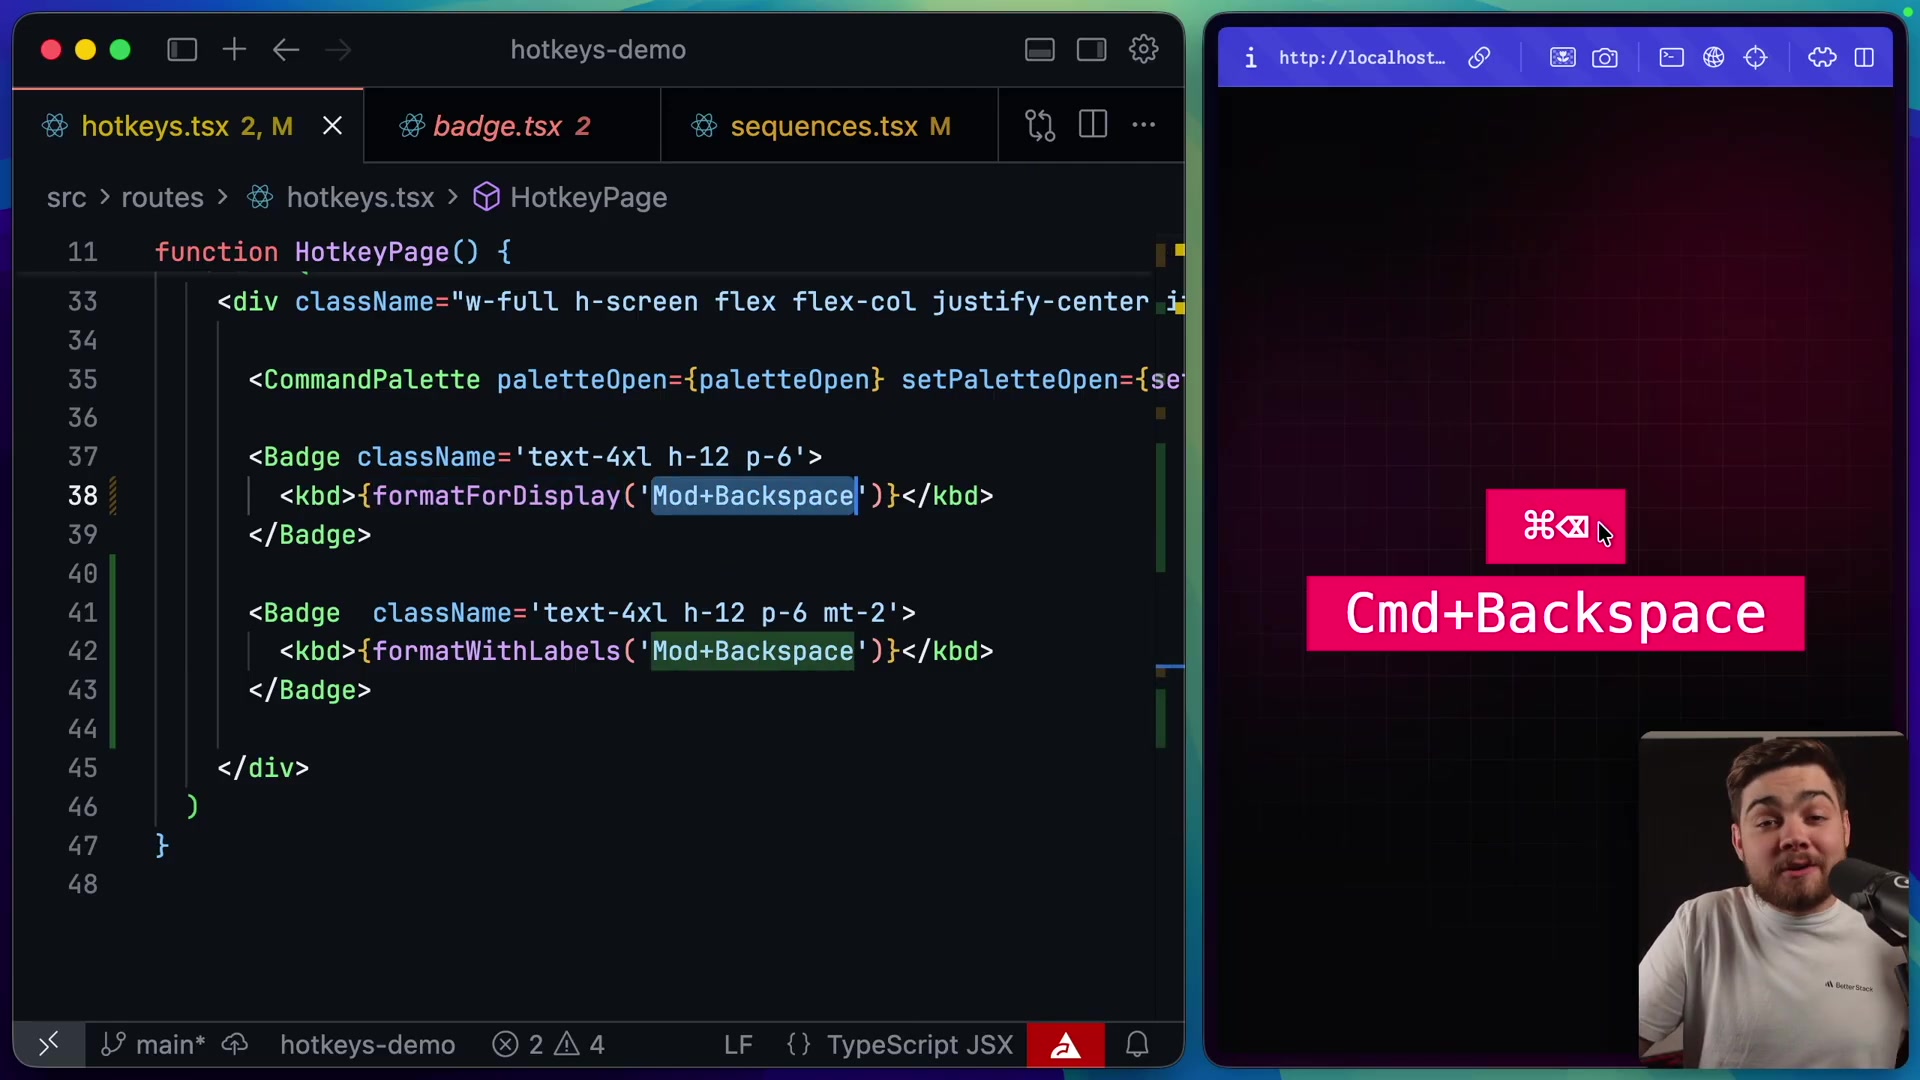Screen dimensions: 1920x1080
Task: Click the webcam video overlay thumbnail
Action: pyautogui.click(x=1773, y=900)
